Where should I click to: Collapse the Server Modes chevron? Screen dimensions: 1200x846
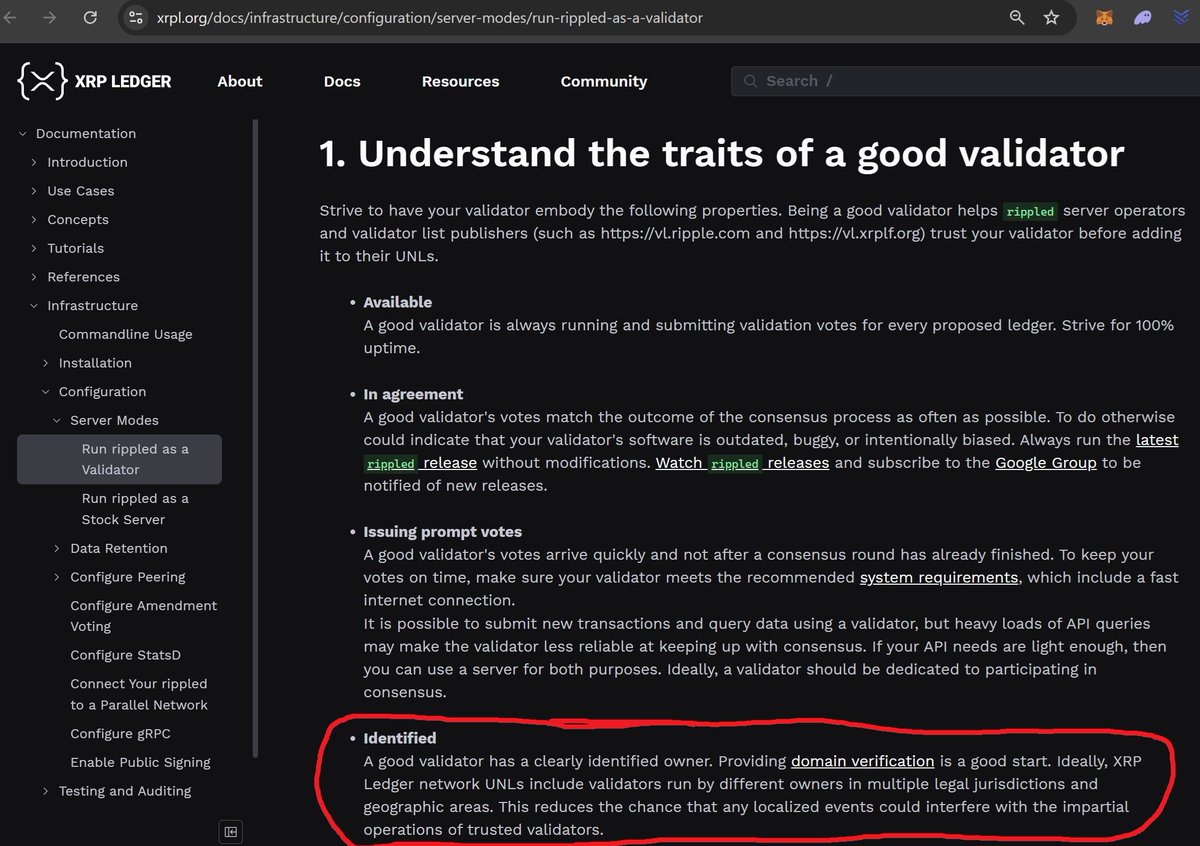[57, 421]
